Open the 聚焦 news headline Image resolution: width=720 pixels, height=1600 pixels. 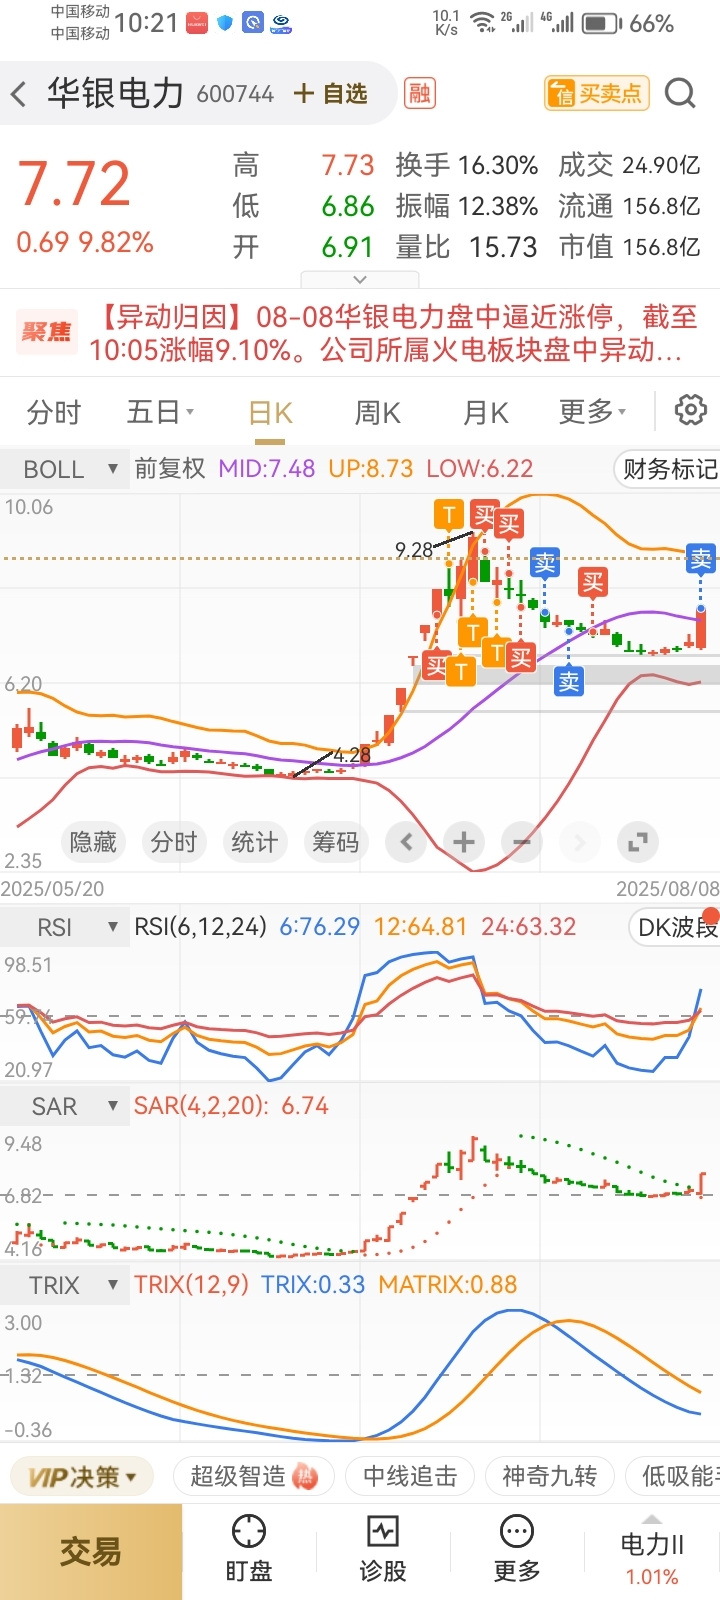360,333
